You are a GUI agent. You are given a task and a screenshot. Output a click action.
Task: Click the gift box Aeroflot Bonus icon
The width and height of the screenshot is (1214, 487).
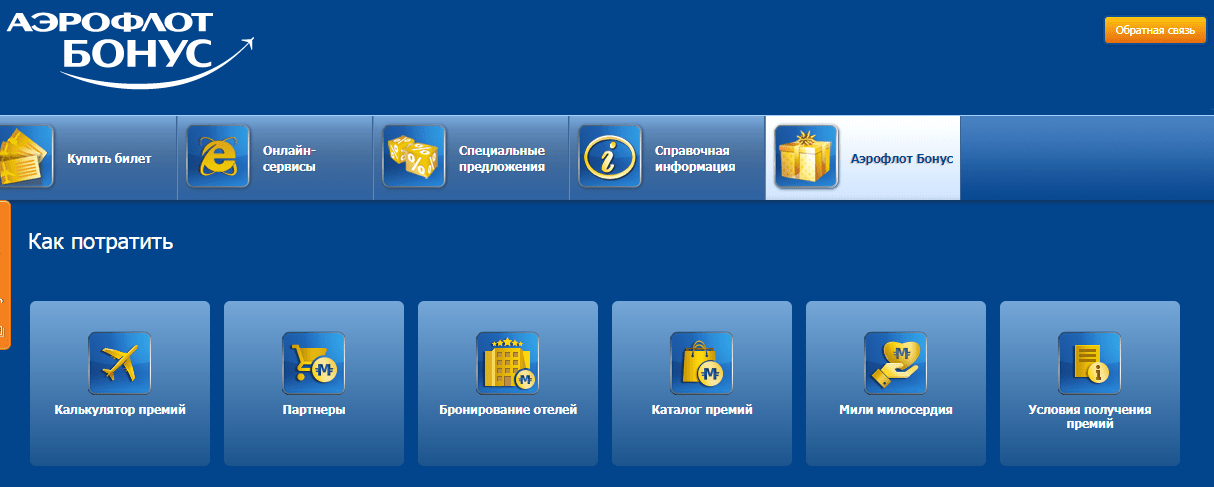[806, 157]
